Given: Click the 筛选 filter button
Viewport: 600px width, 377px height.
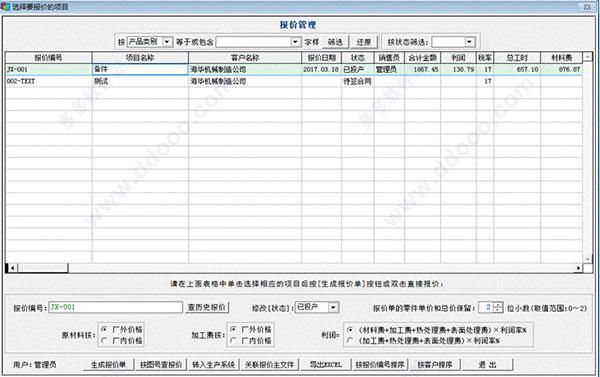Looking at the screenshot, I should (335, 42).
